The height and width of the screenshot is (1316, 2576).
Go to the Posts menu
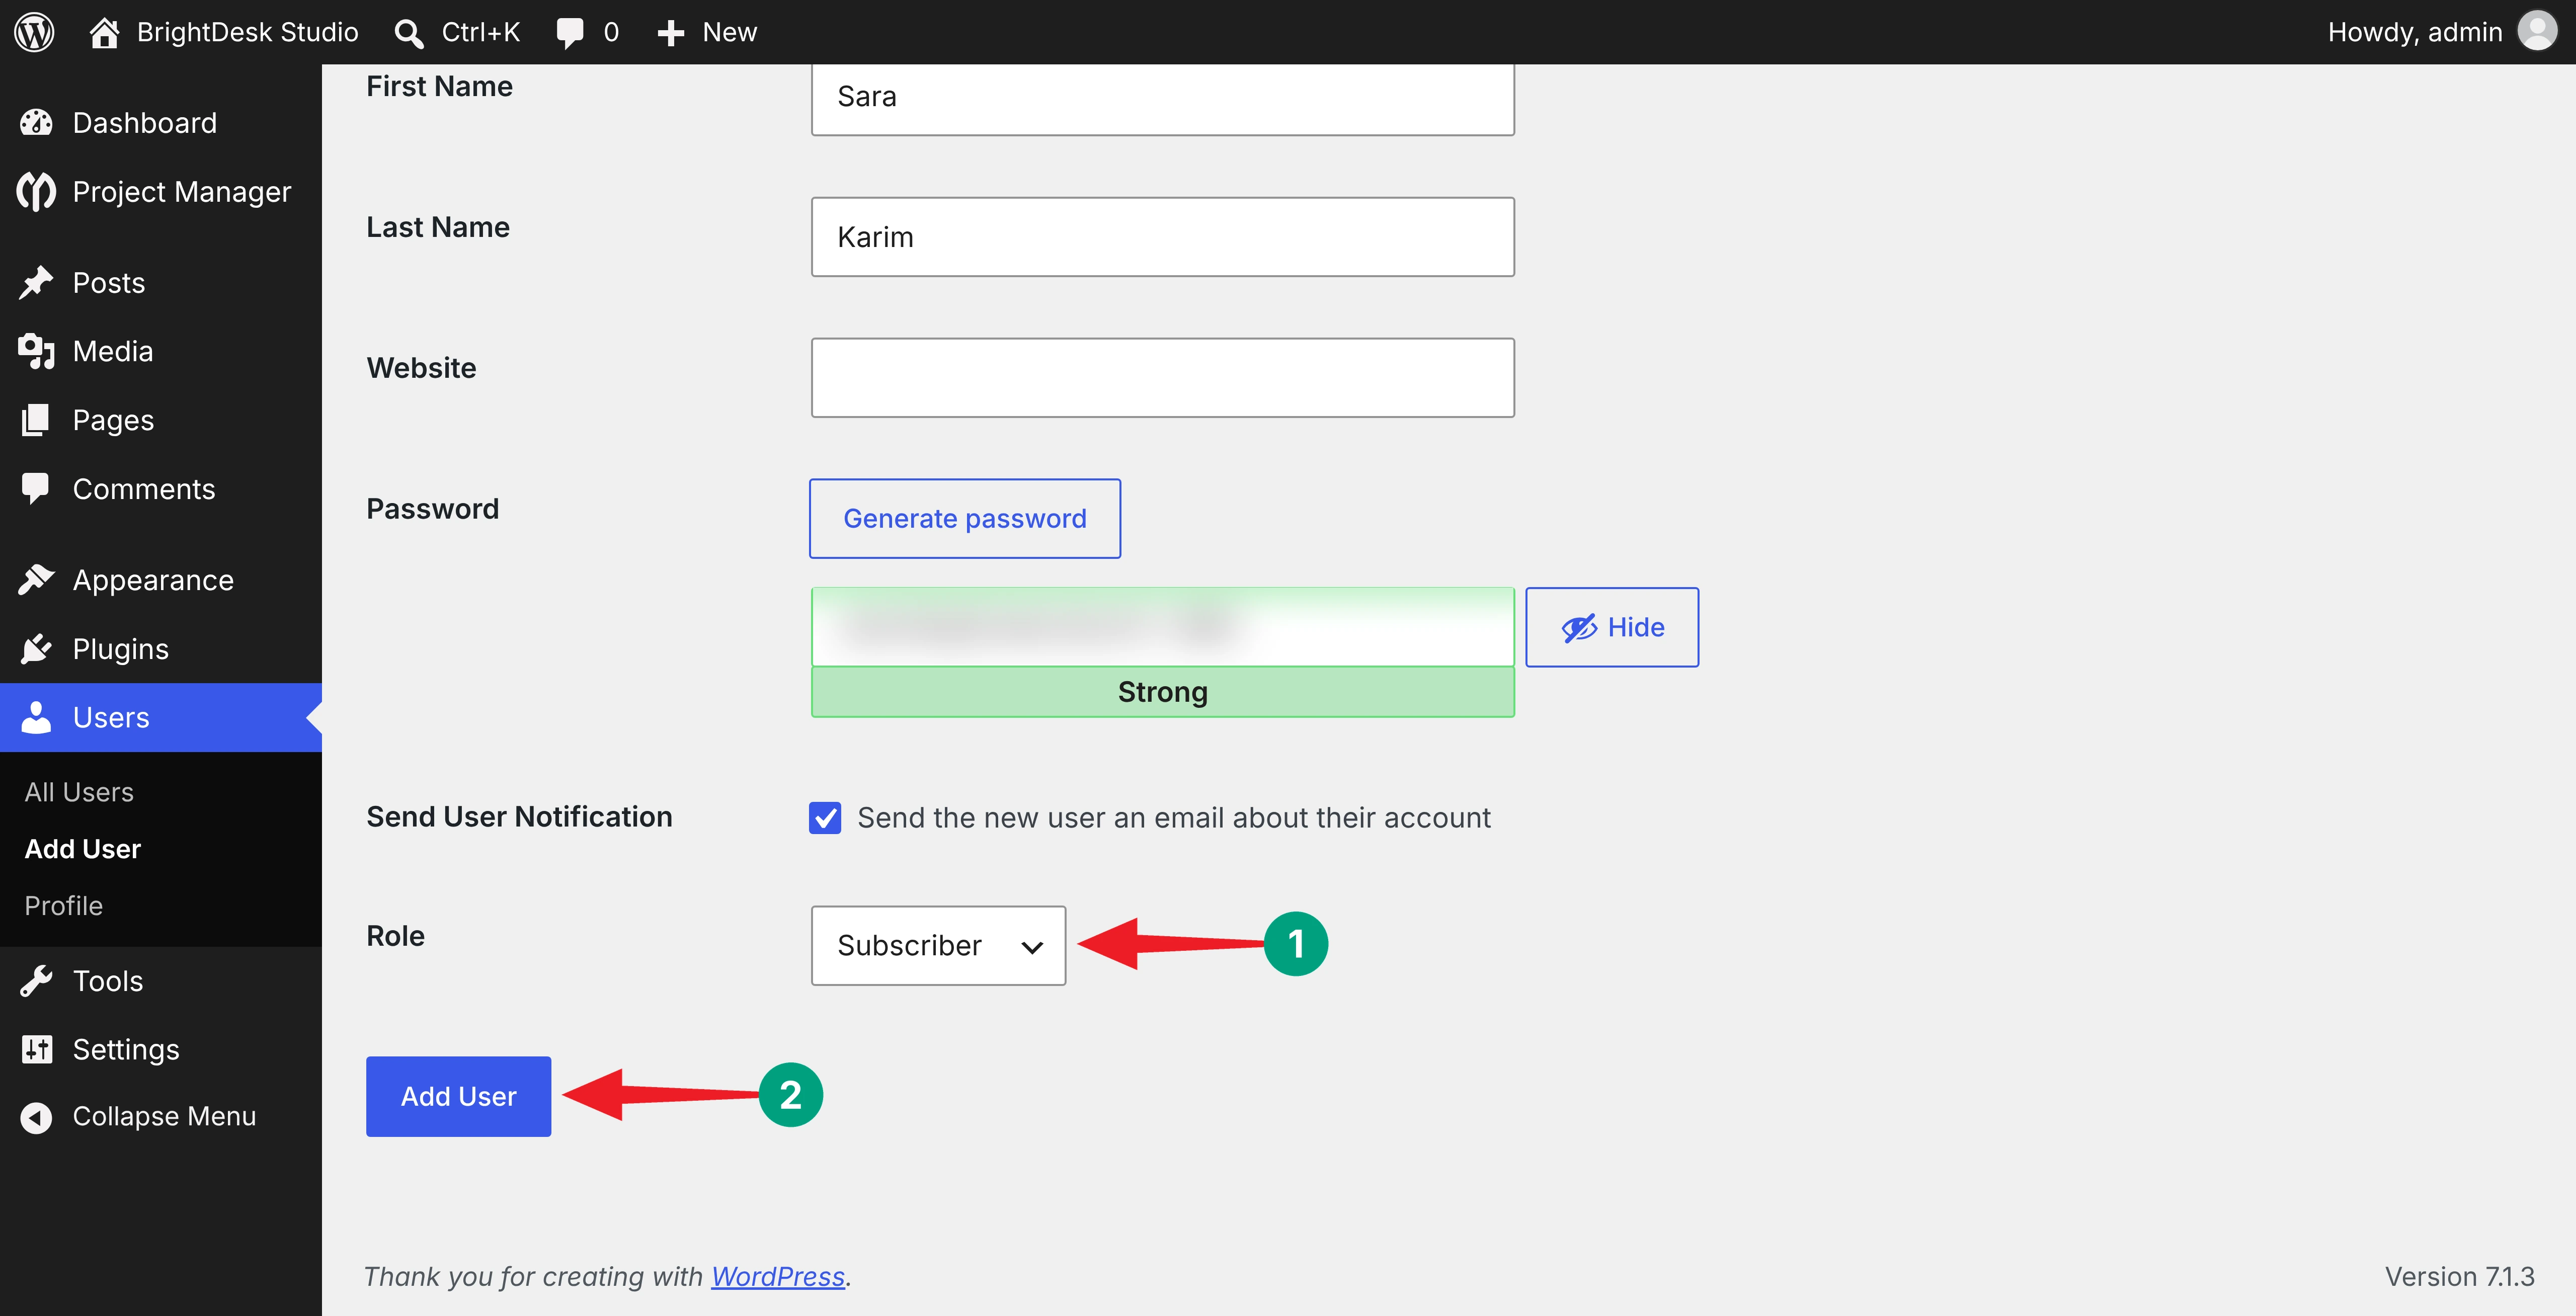109,283
